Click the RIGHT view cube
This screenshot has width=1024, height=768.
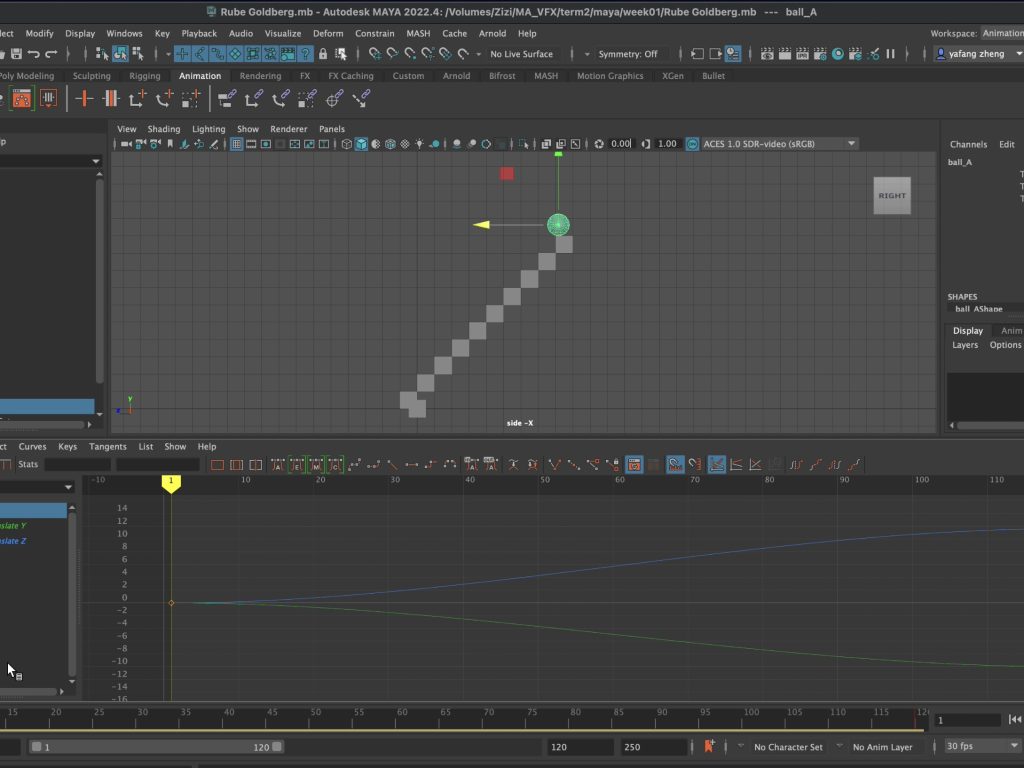892,196
